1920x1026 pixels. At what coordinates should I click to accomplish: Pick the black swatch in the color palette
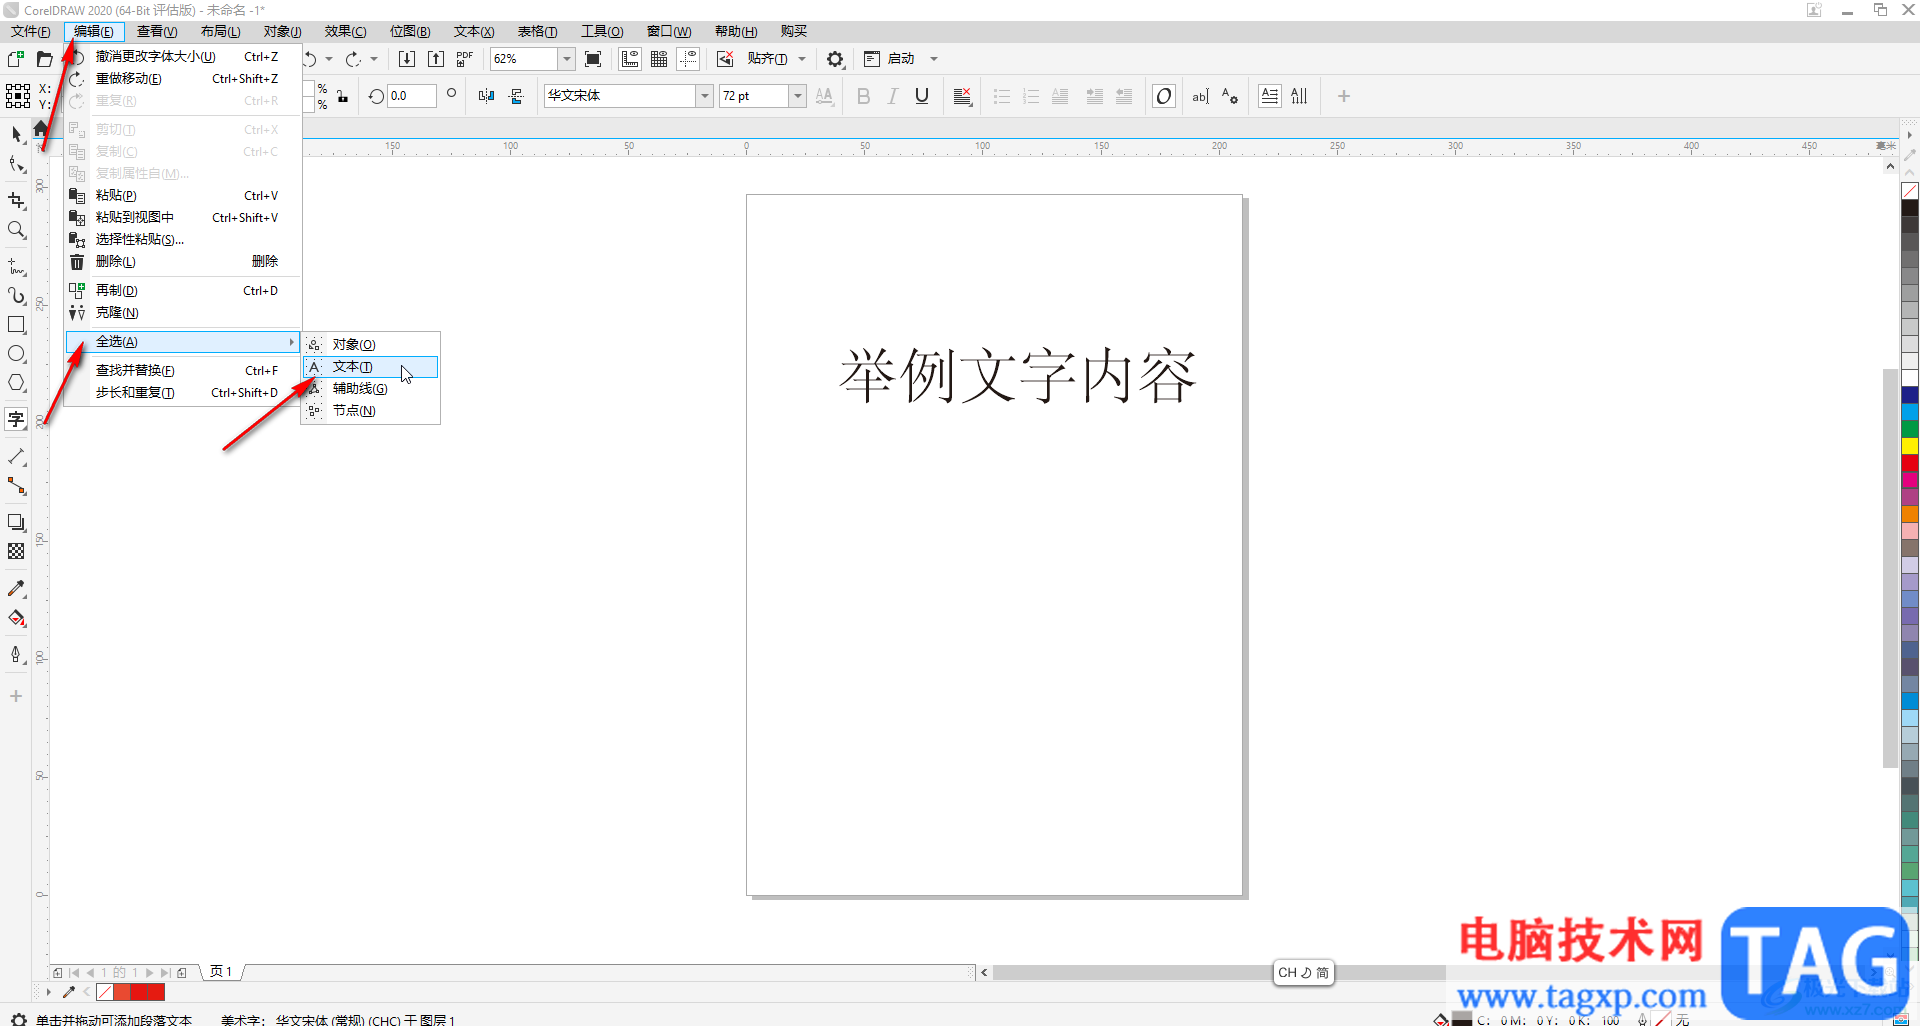(x=1910, y=208)
